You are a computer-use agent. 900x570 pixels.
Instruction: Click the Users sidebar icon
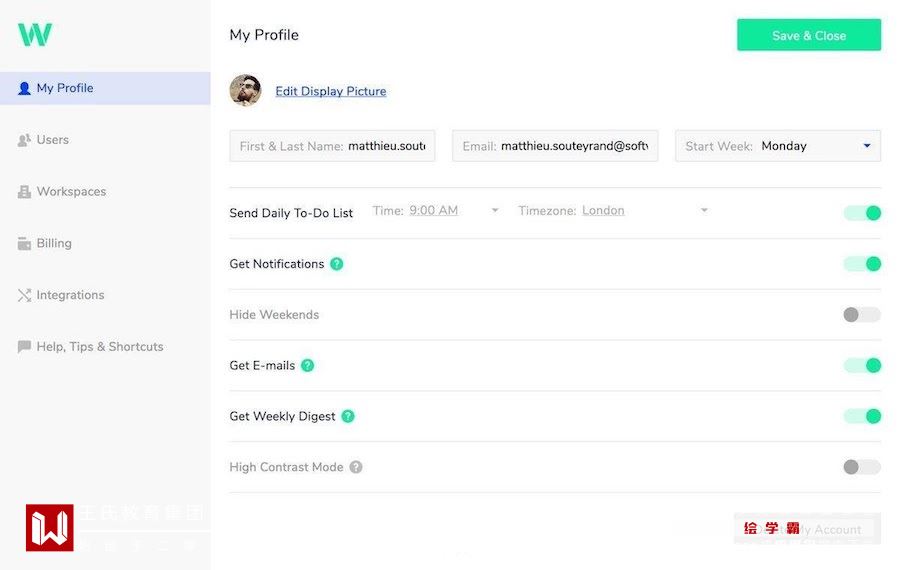click(x=25, y=140)
